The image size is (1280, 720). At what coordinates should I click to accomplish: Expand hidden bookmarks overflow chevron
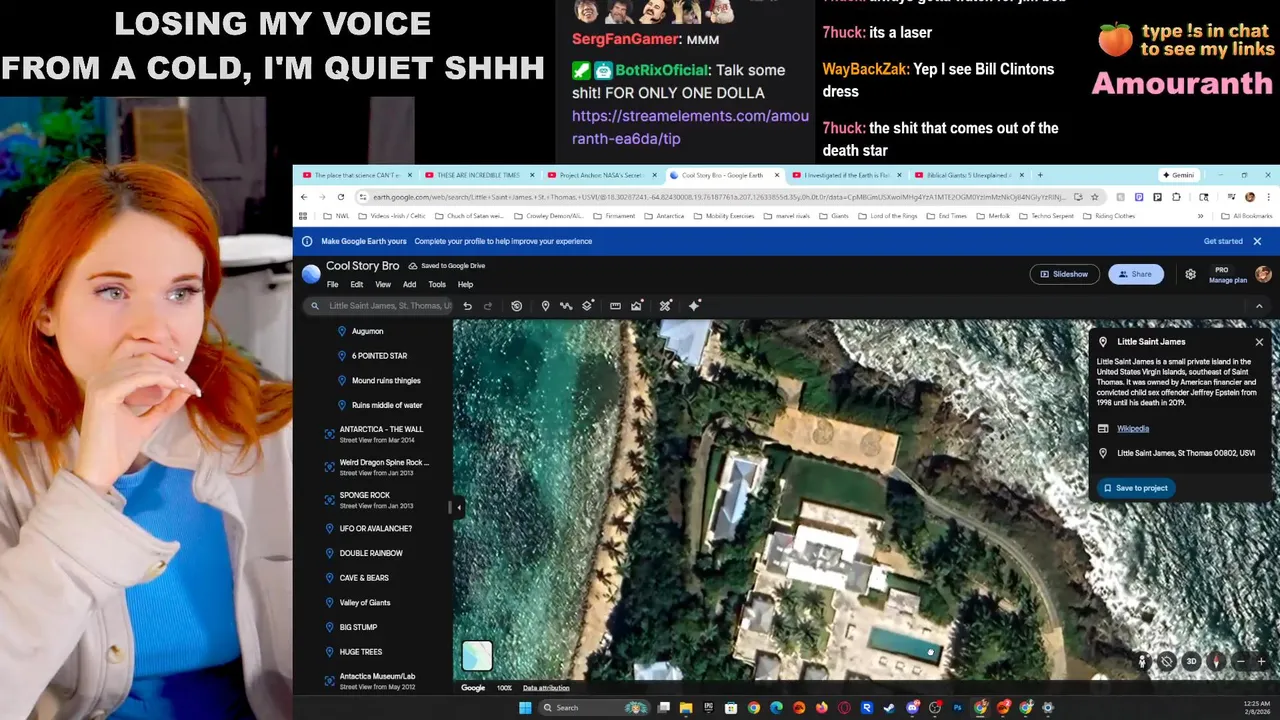click(1200, 216)
